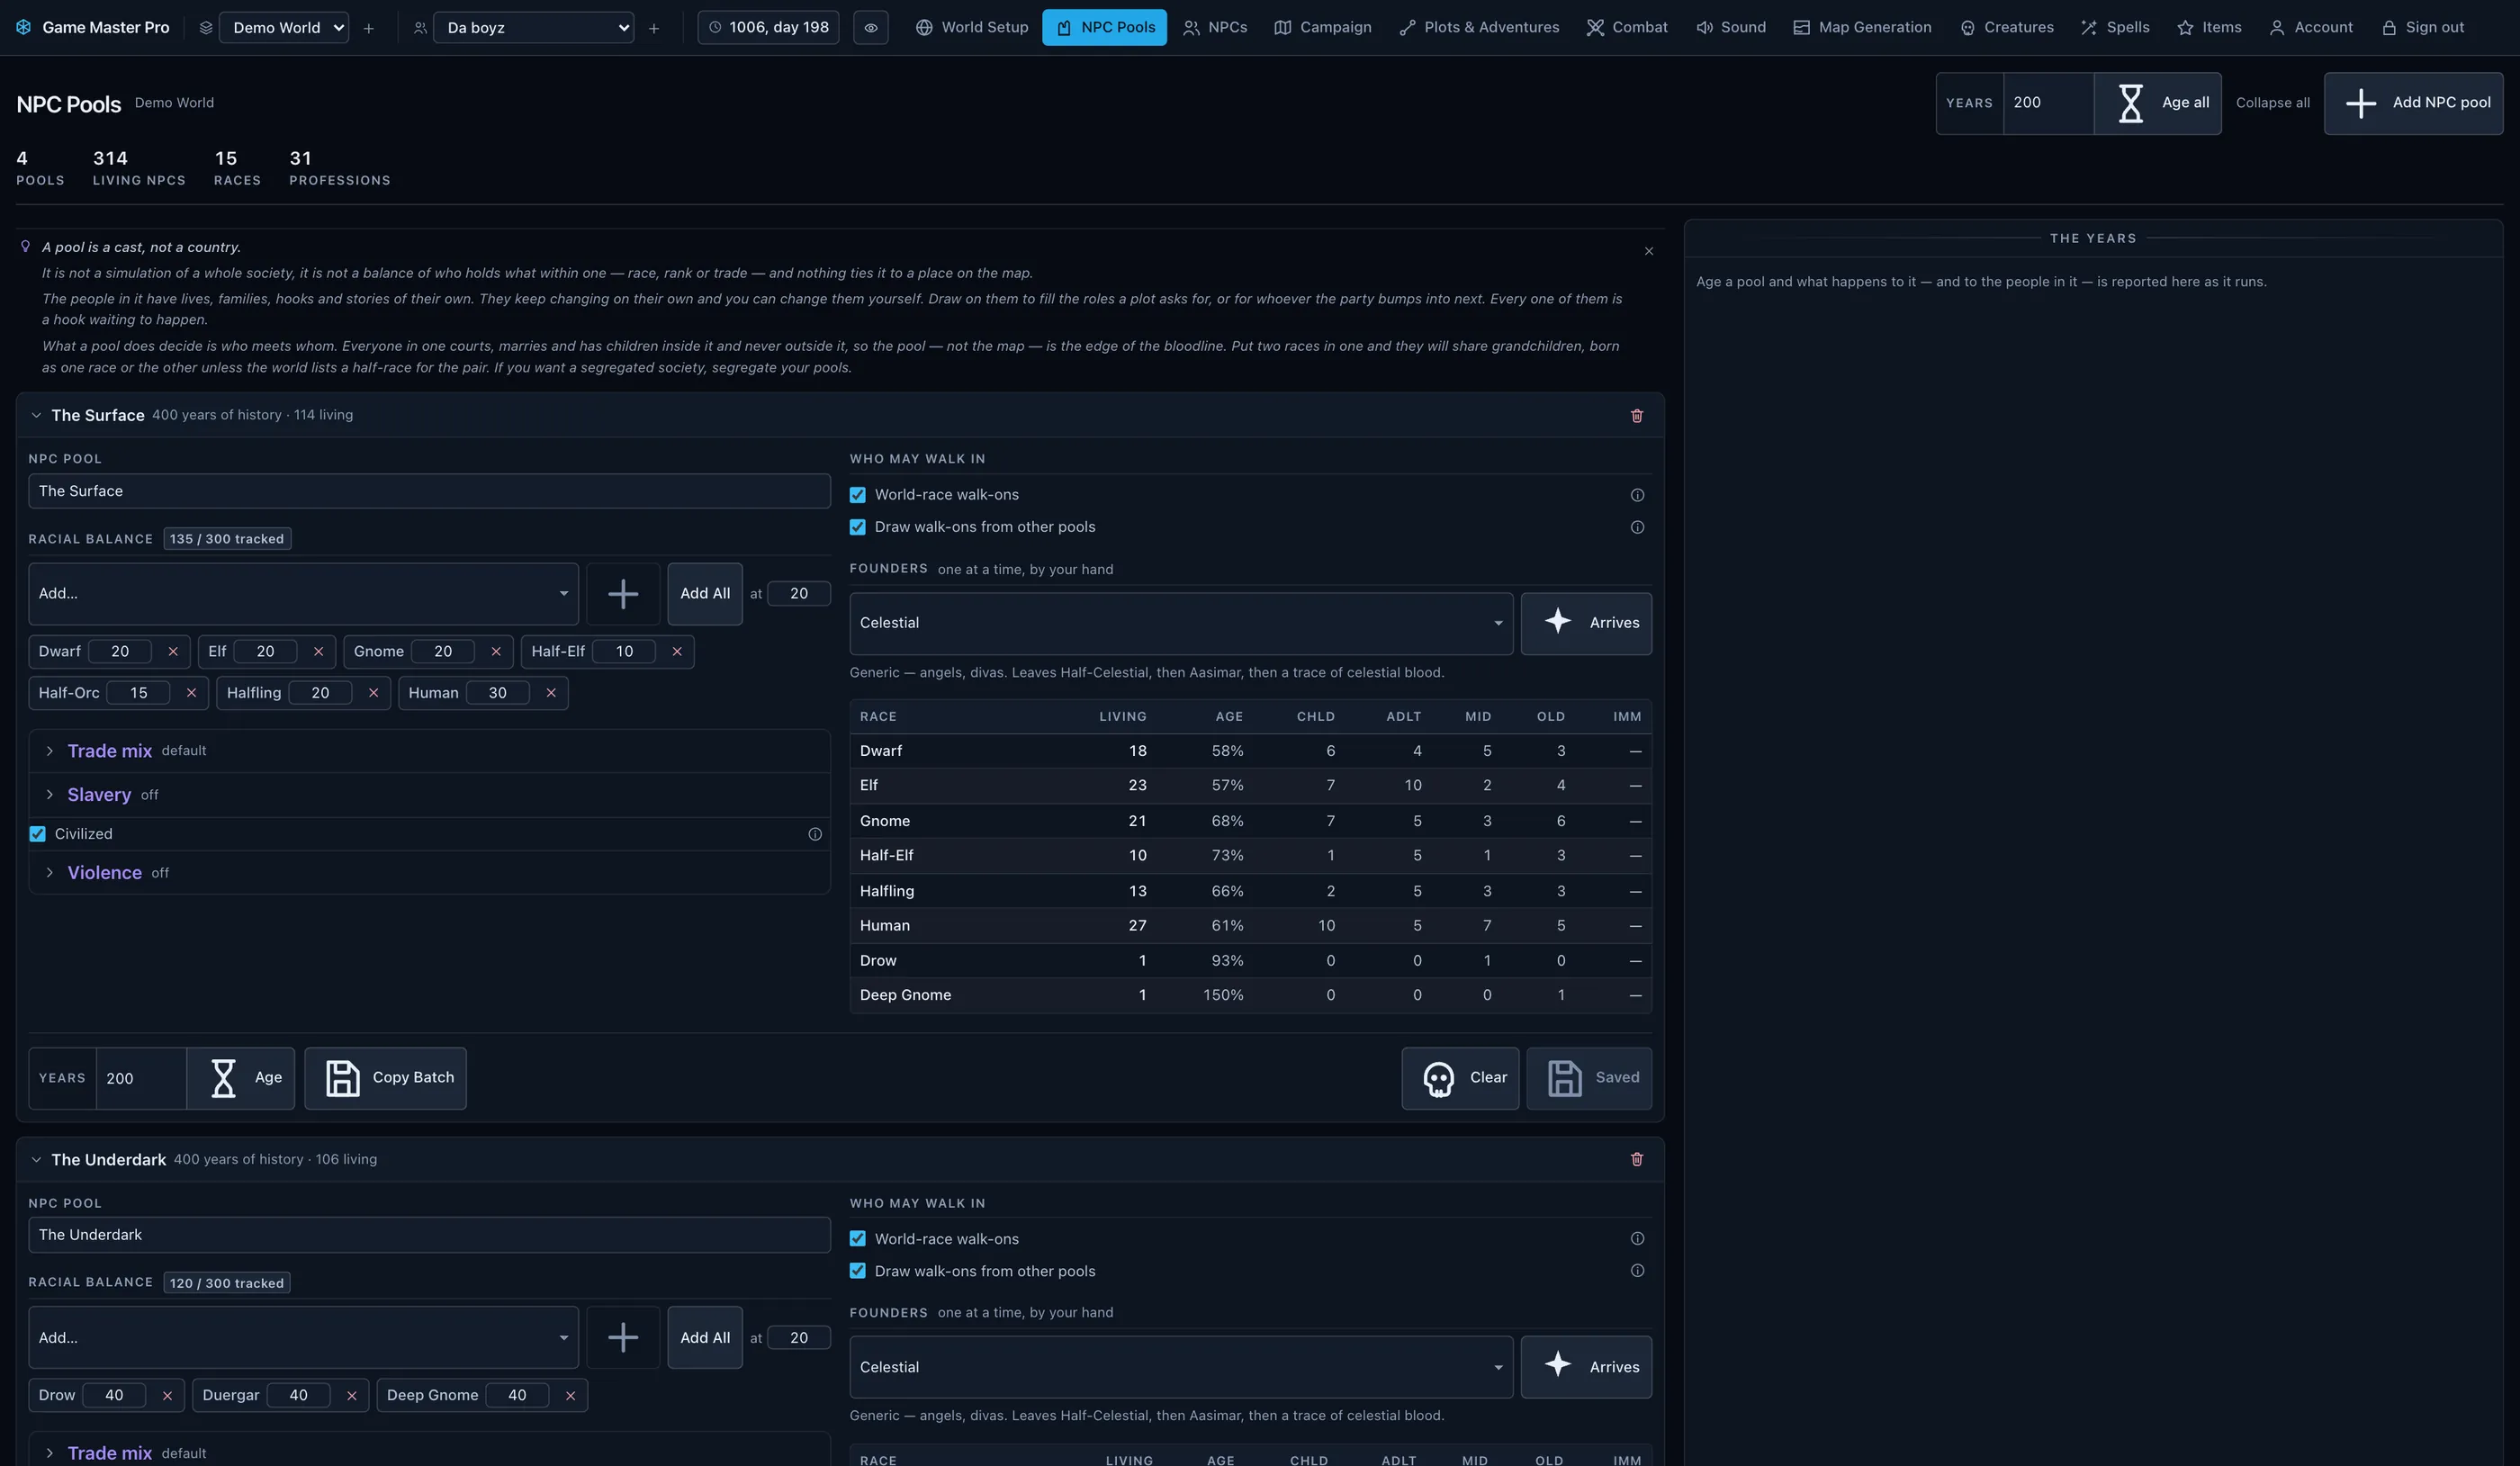Toggle Underdark draw walk-ons from other pools
This screenshot has height=1466, width=2520.
tap(858, 1271)
